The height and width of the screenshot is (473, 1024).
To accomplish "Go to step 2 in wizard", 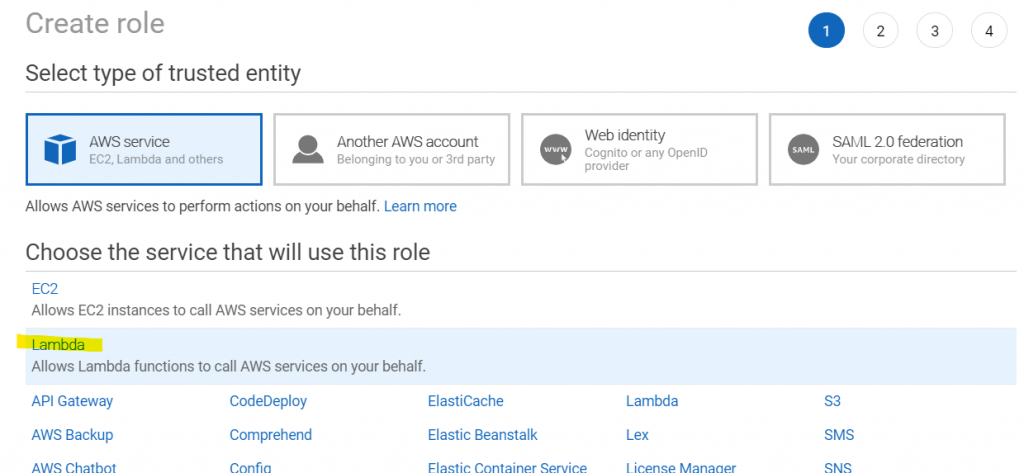I will pos(880,31).
